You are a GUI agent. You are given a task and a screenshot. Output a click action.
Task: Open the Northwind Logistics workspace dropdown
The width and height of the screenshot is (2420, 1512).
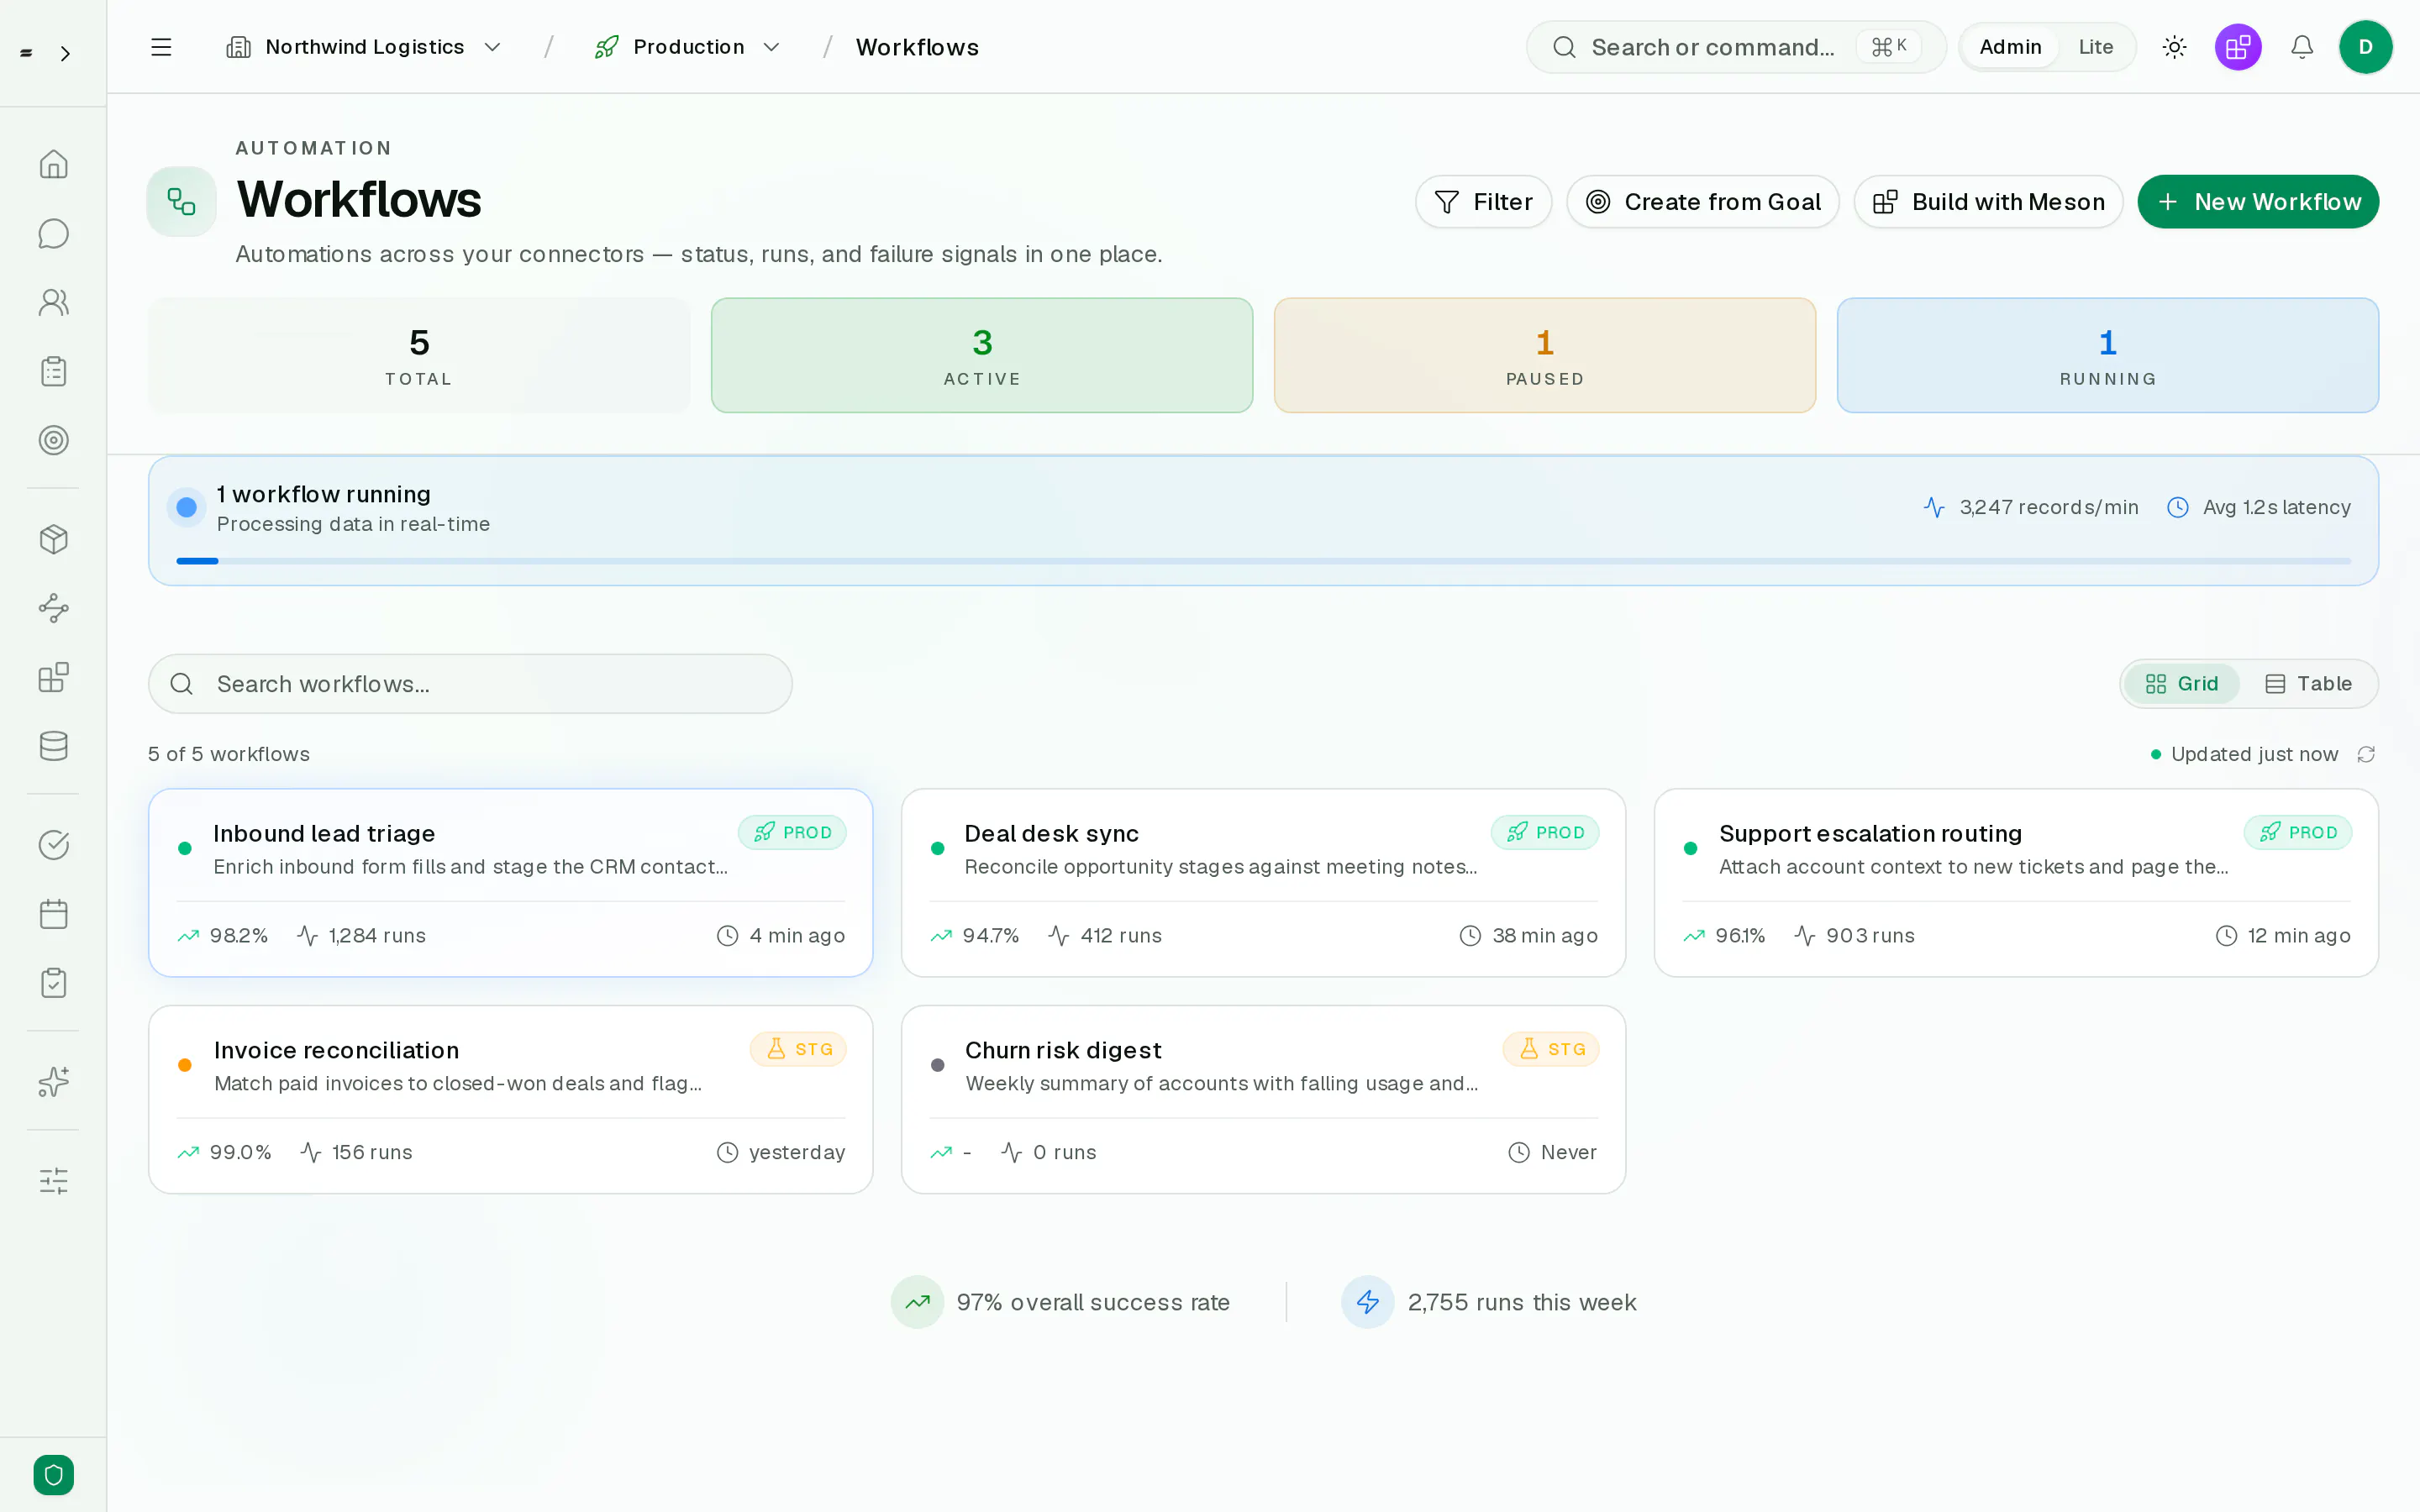tap(364, 47)
